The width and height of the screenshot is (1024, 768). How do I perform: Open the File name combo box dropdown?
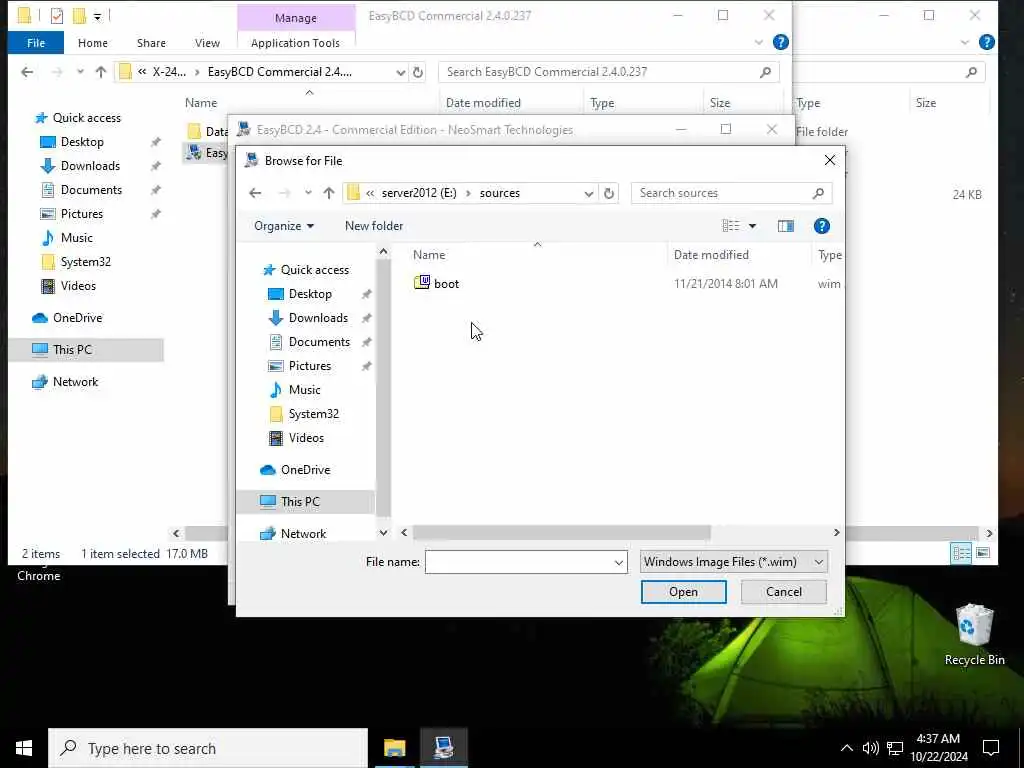click(618, 562)
